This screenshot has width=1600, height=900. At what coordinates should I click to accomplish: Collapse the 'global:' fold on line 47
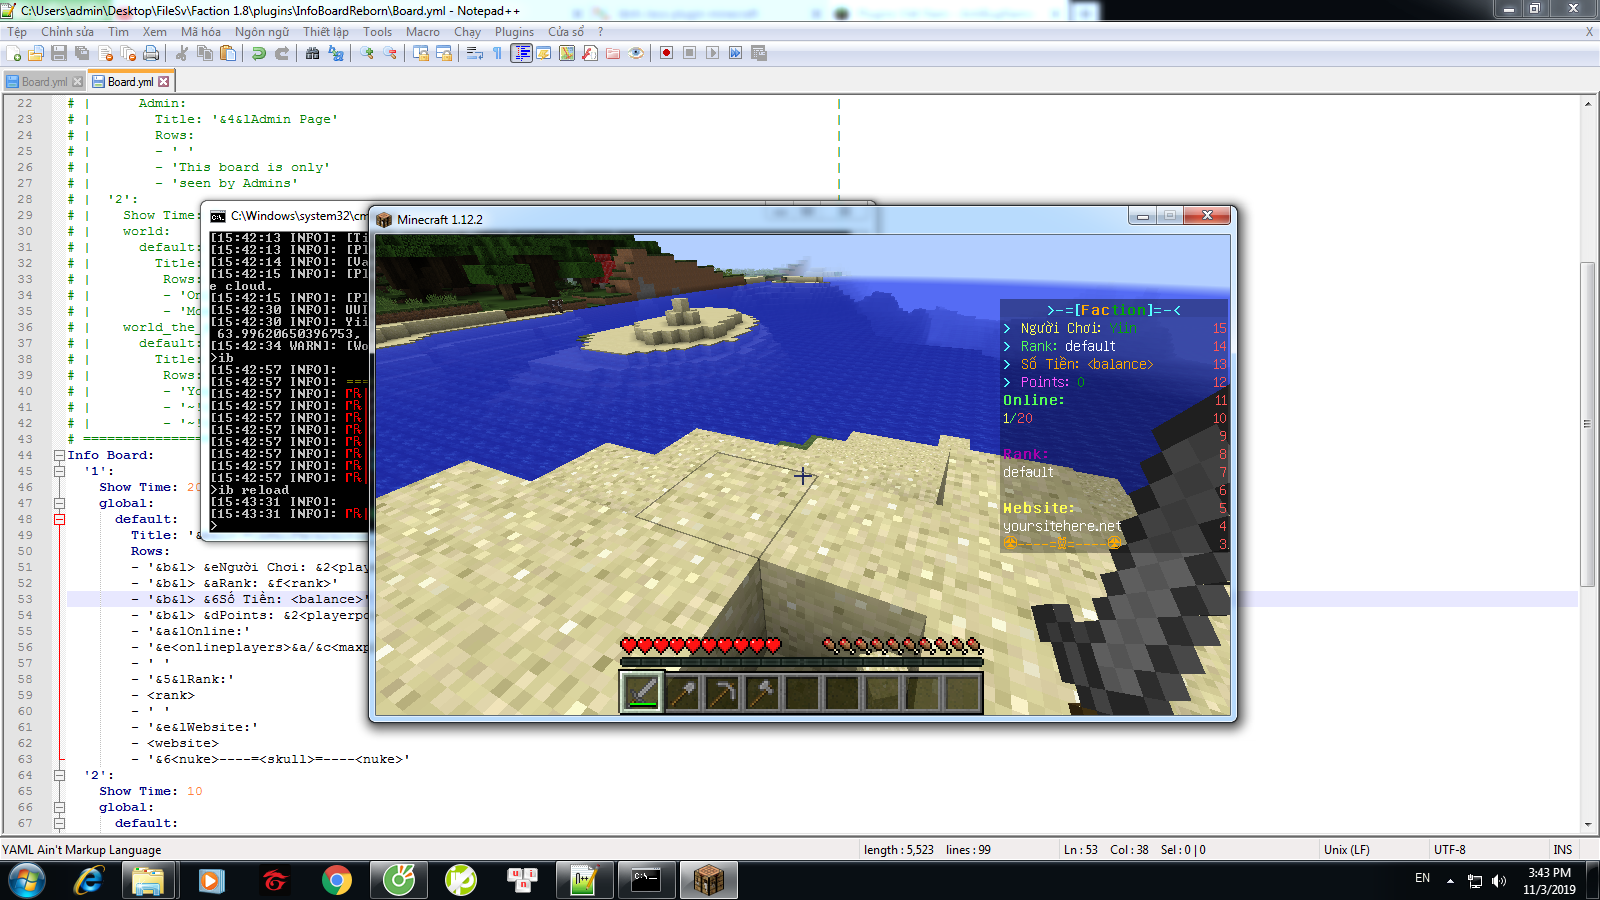pyautogui.click(x=59, y=503)
